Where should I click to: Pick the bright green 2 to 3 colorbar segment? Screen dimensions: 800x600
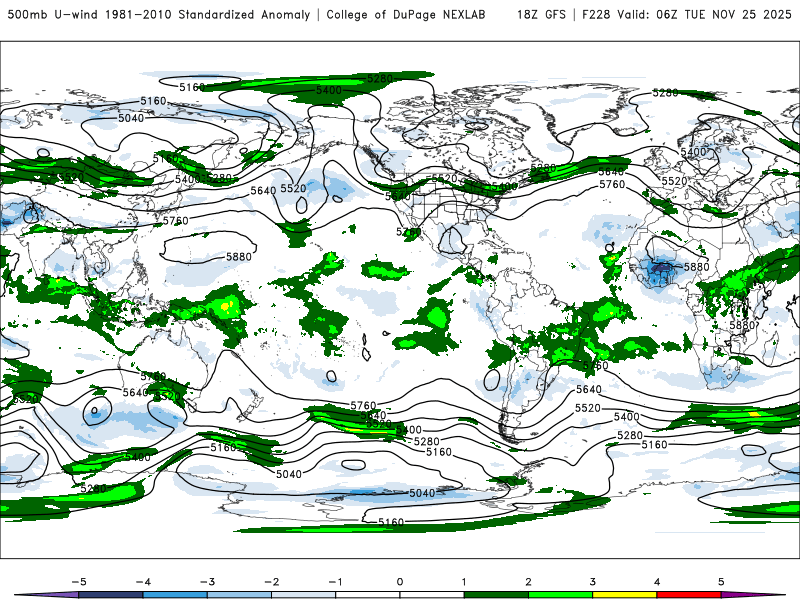click(x=561, y=595)
